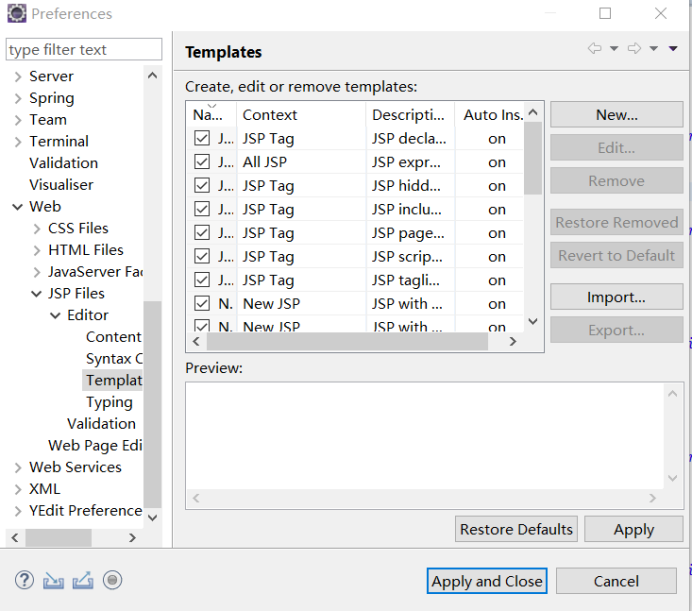Click the Oomph preference recorder icon
692x611 pixels.
pyautogui.click(x=113, y=580)
